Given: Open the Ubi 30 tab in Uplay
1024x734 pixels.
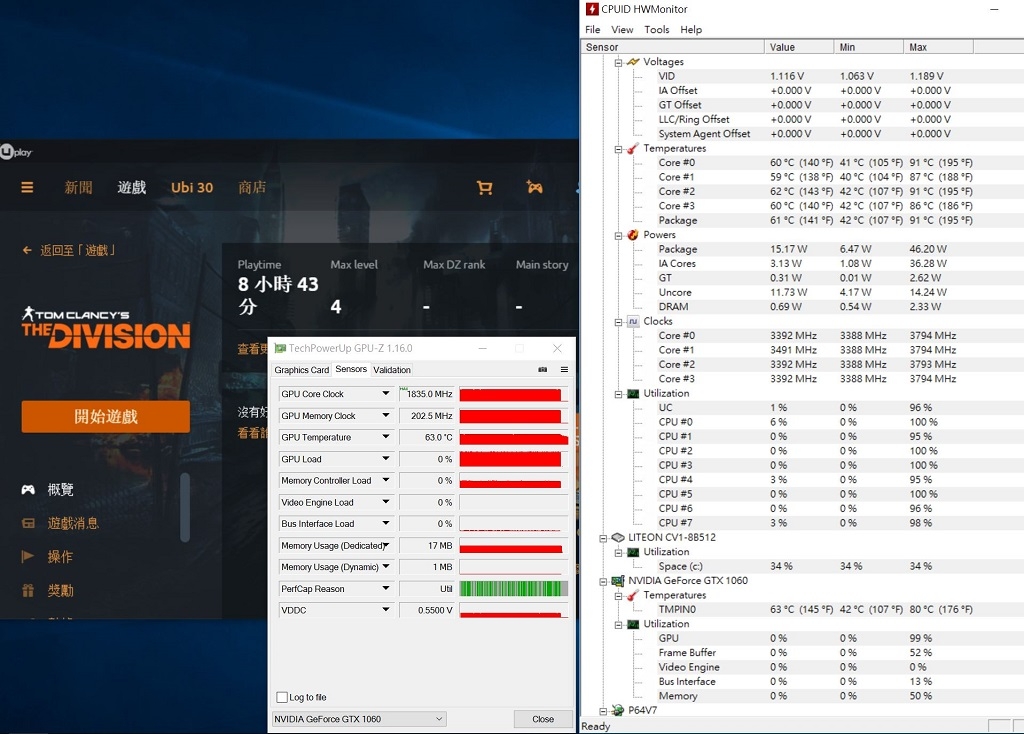Looking at the screenshot, I should click(x=192, y=187).
